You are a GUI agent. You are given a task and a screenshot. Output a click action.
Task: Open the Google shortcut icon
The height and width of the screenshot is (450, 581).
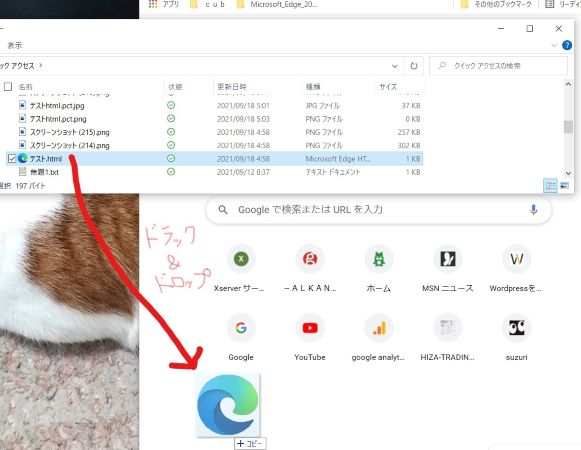[241, 328]
